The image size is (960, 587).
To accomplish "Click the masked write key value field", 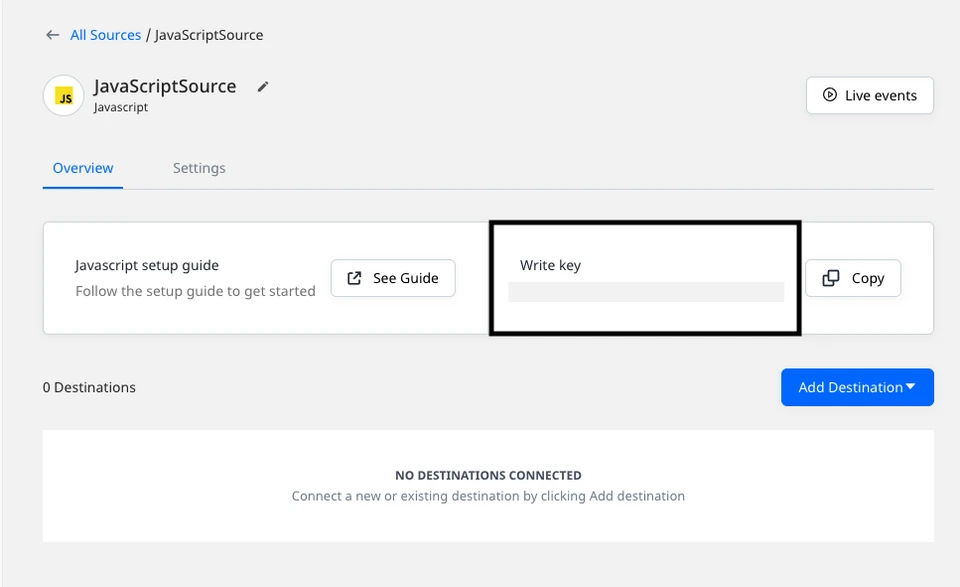I will click(x=645, y=291).
